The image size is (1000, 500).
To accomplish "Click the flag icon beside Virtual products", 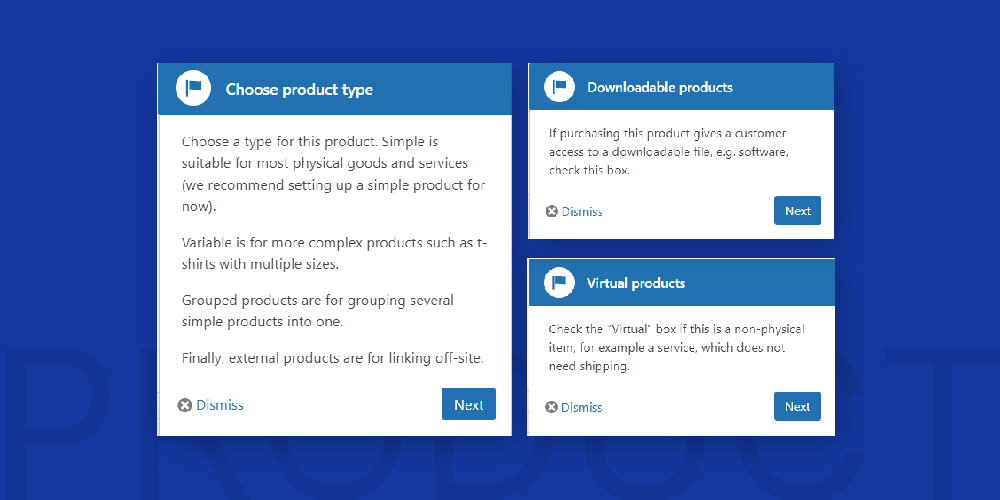I will [x=559, y=282].
